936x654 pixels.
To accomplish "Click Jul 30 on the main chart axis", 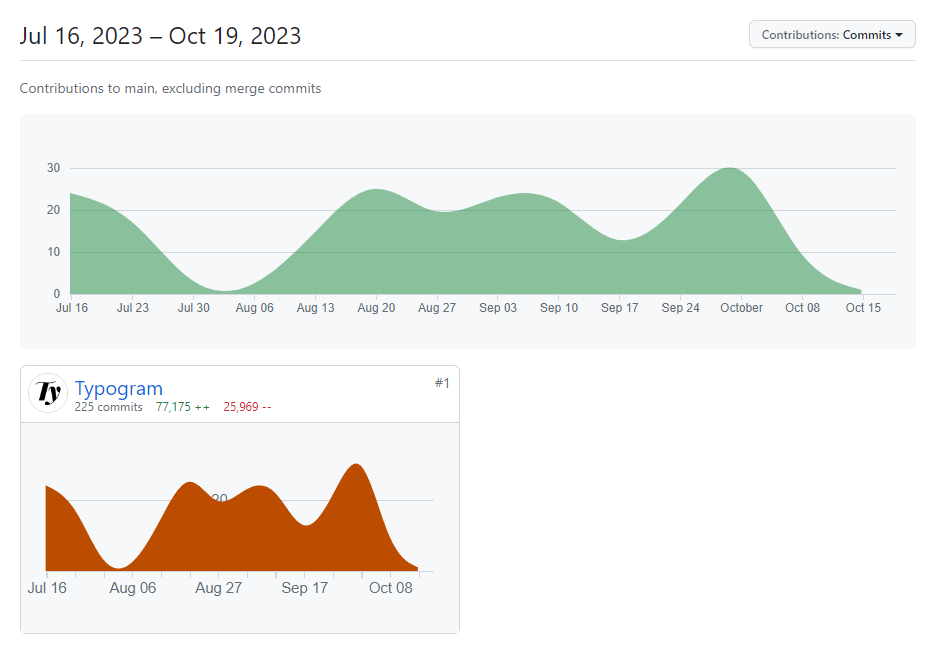I will 194,308.
